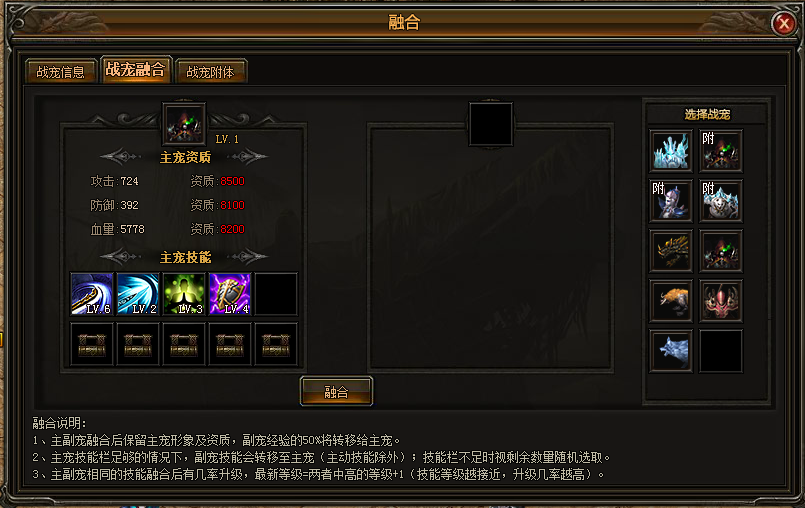
Task: Click the LV.4 purple shield skill icon
Action: pyautogui.click(x=230, y=294)
